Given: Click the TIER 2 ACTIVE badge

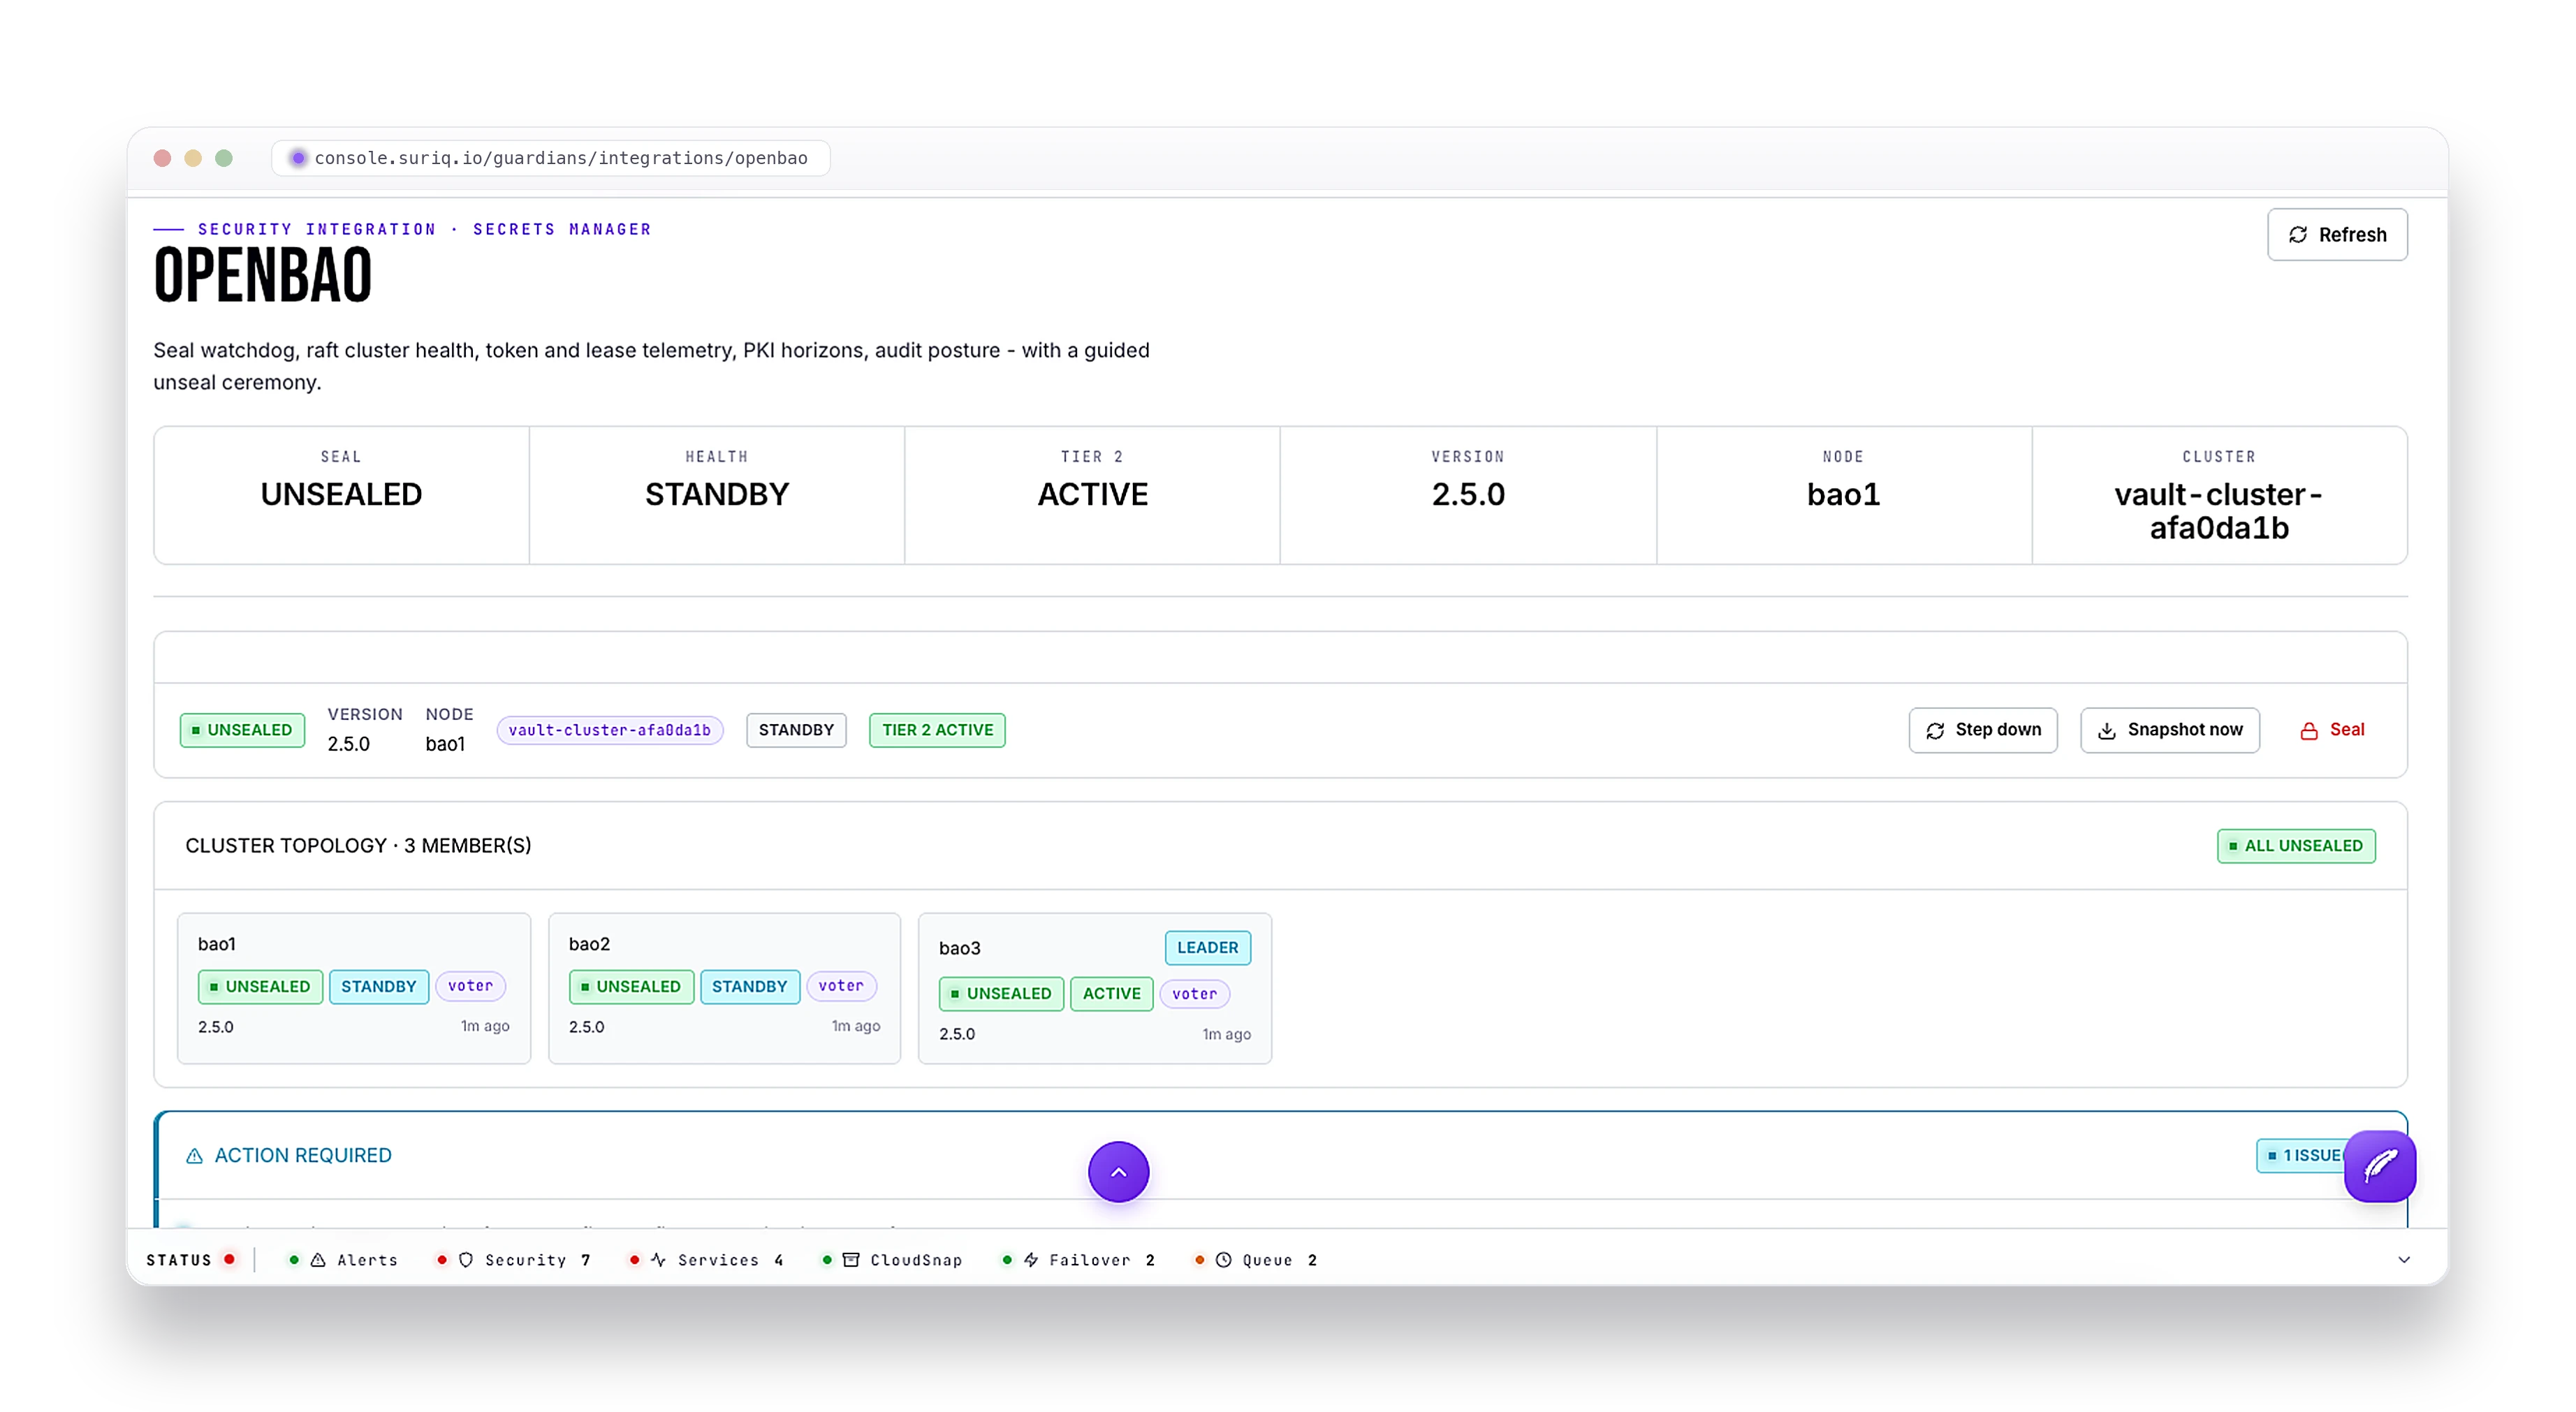Looking at the screenshot, I should tap(937, 730).
